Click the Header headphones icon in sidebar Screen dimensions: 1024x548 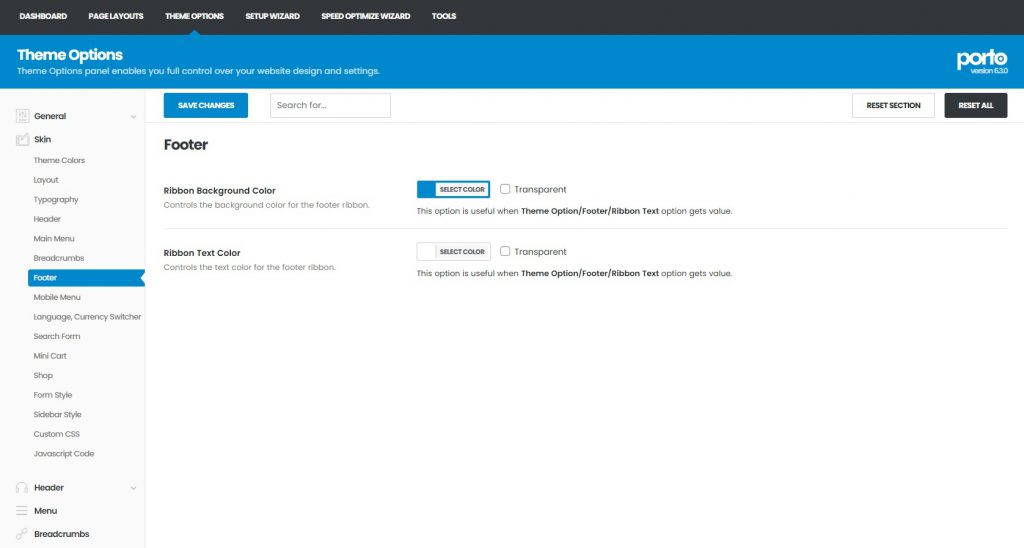[x=22, y=488]
